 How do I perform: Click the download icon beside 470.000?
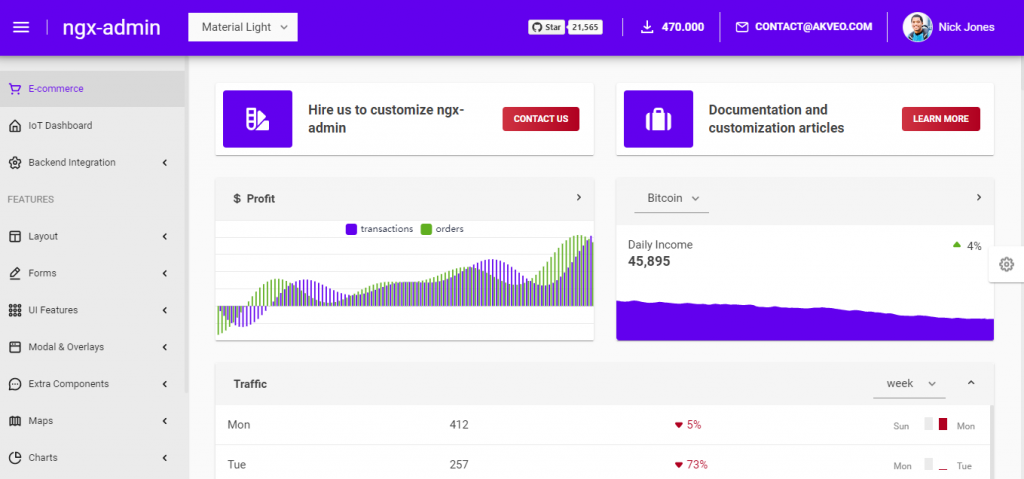click(647, 27)
